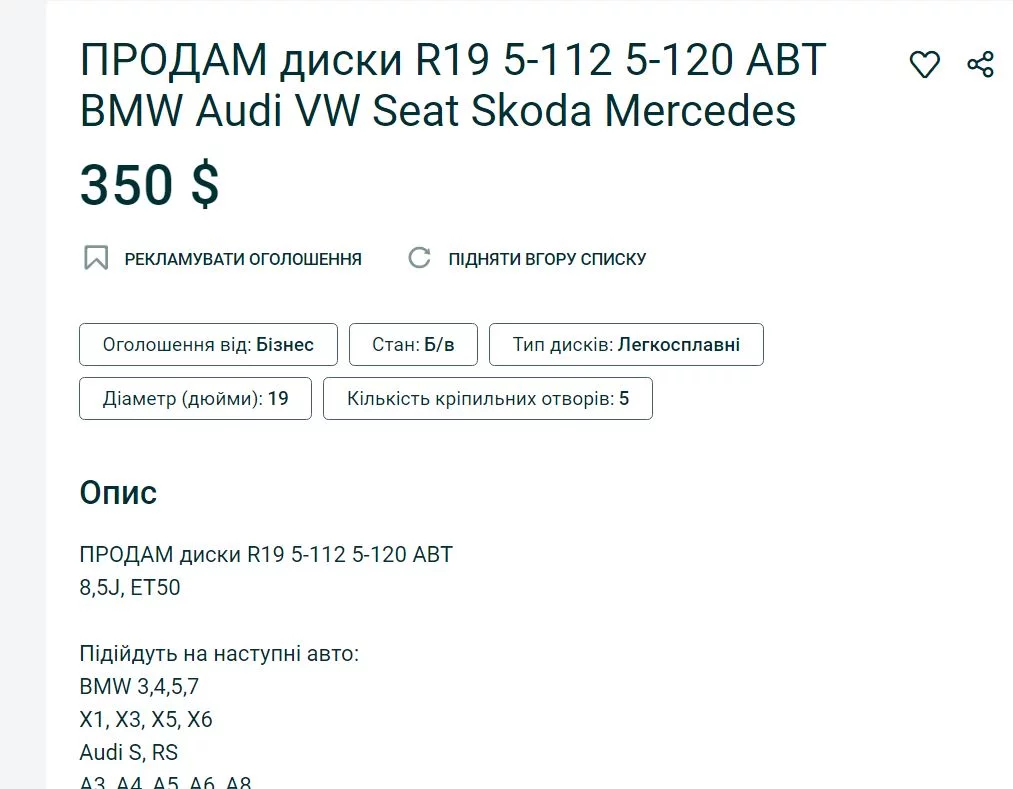1013x789 pixels.
Task: Open the РЕКЛАМУВАТИ ОГОЛОШЕННЯ link
Action: [x=243, y=259]
